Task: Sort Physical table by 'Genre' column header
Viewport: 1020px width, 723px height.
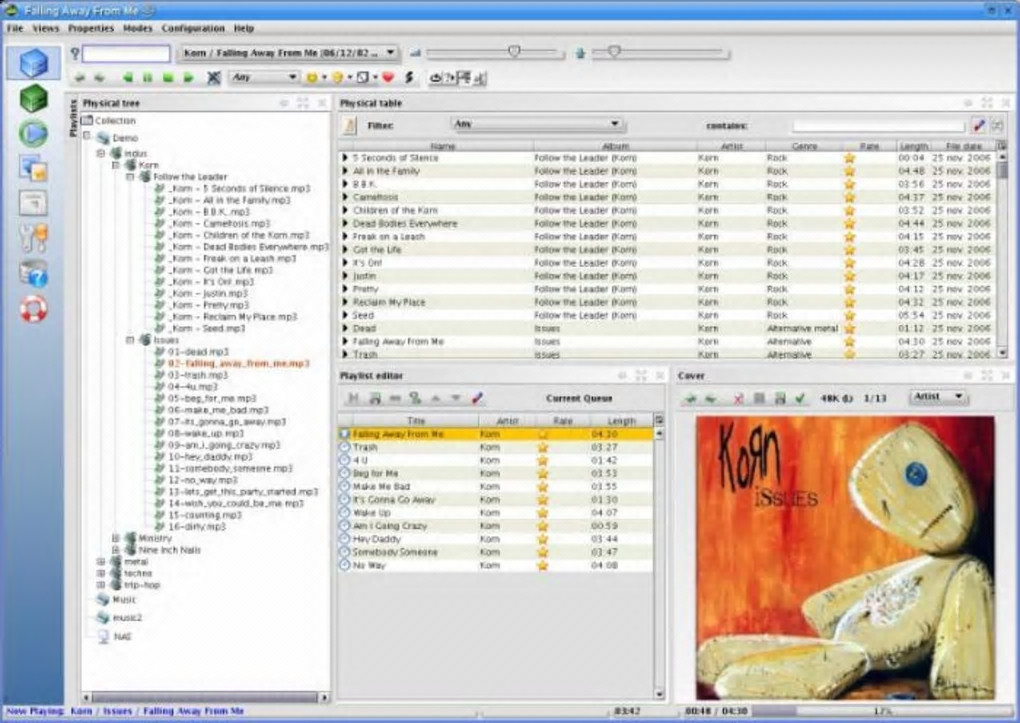Action: pyautogui.click(x=804, y=146)
